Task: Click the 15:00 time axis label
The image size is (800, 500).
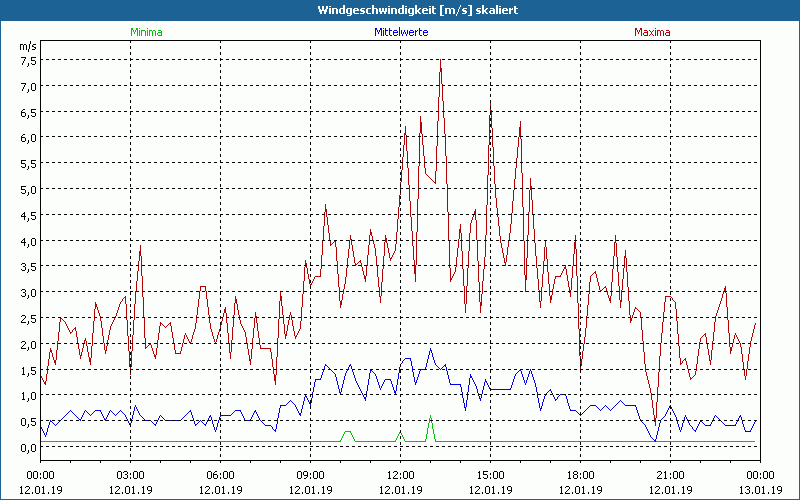Action: coord(490,474)
